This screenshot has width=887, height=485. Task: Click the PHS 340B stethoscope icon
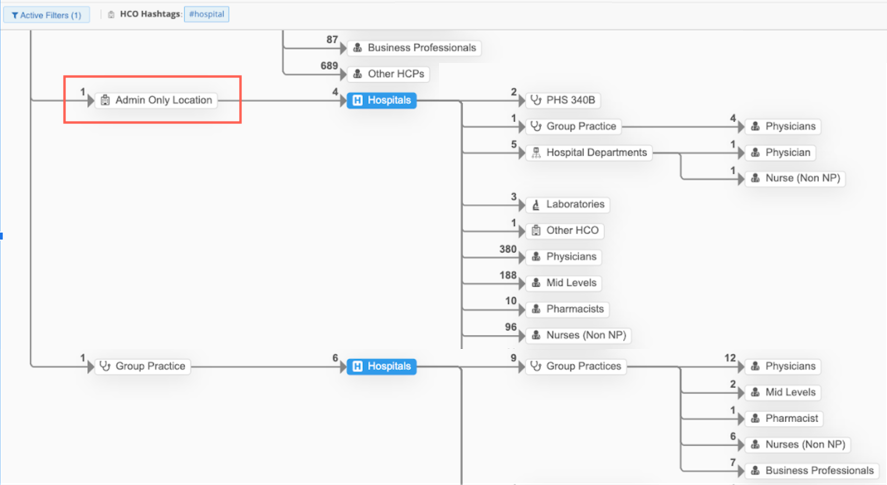point(536,100)
